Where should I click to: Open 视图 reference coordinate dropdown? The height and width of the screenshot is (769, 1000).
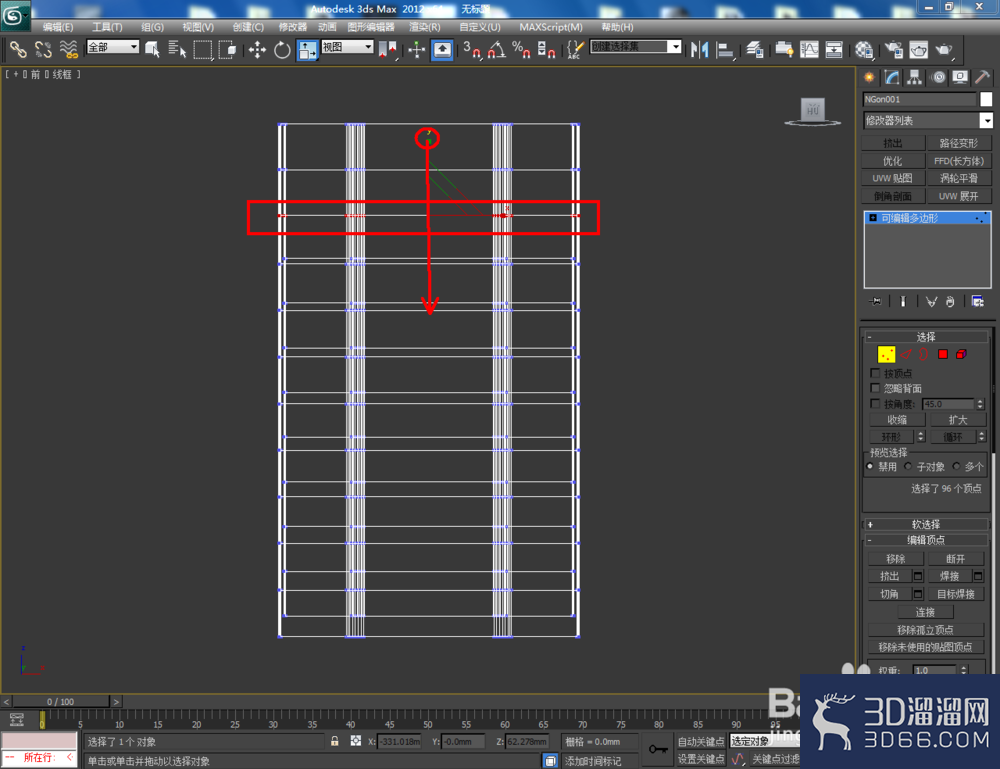(x=348, y=47)
